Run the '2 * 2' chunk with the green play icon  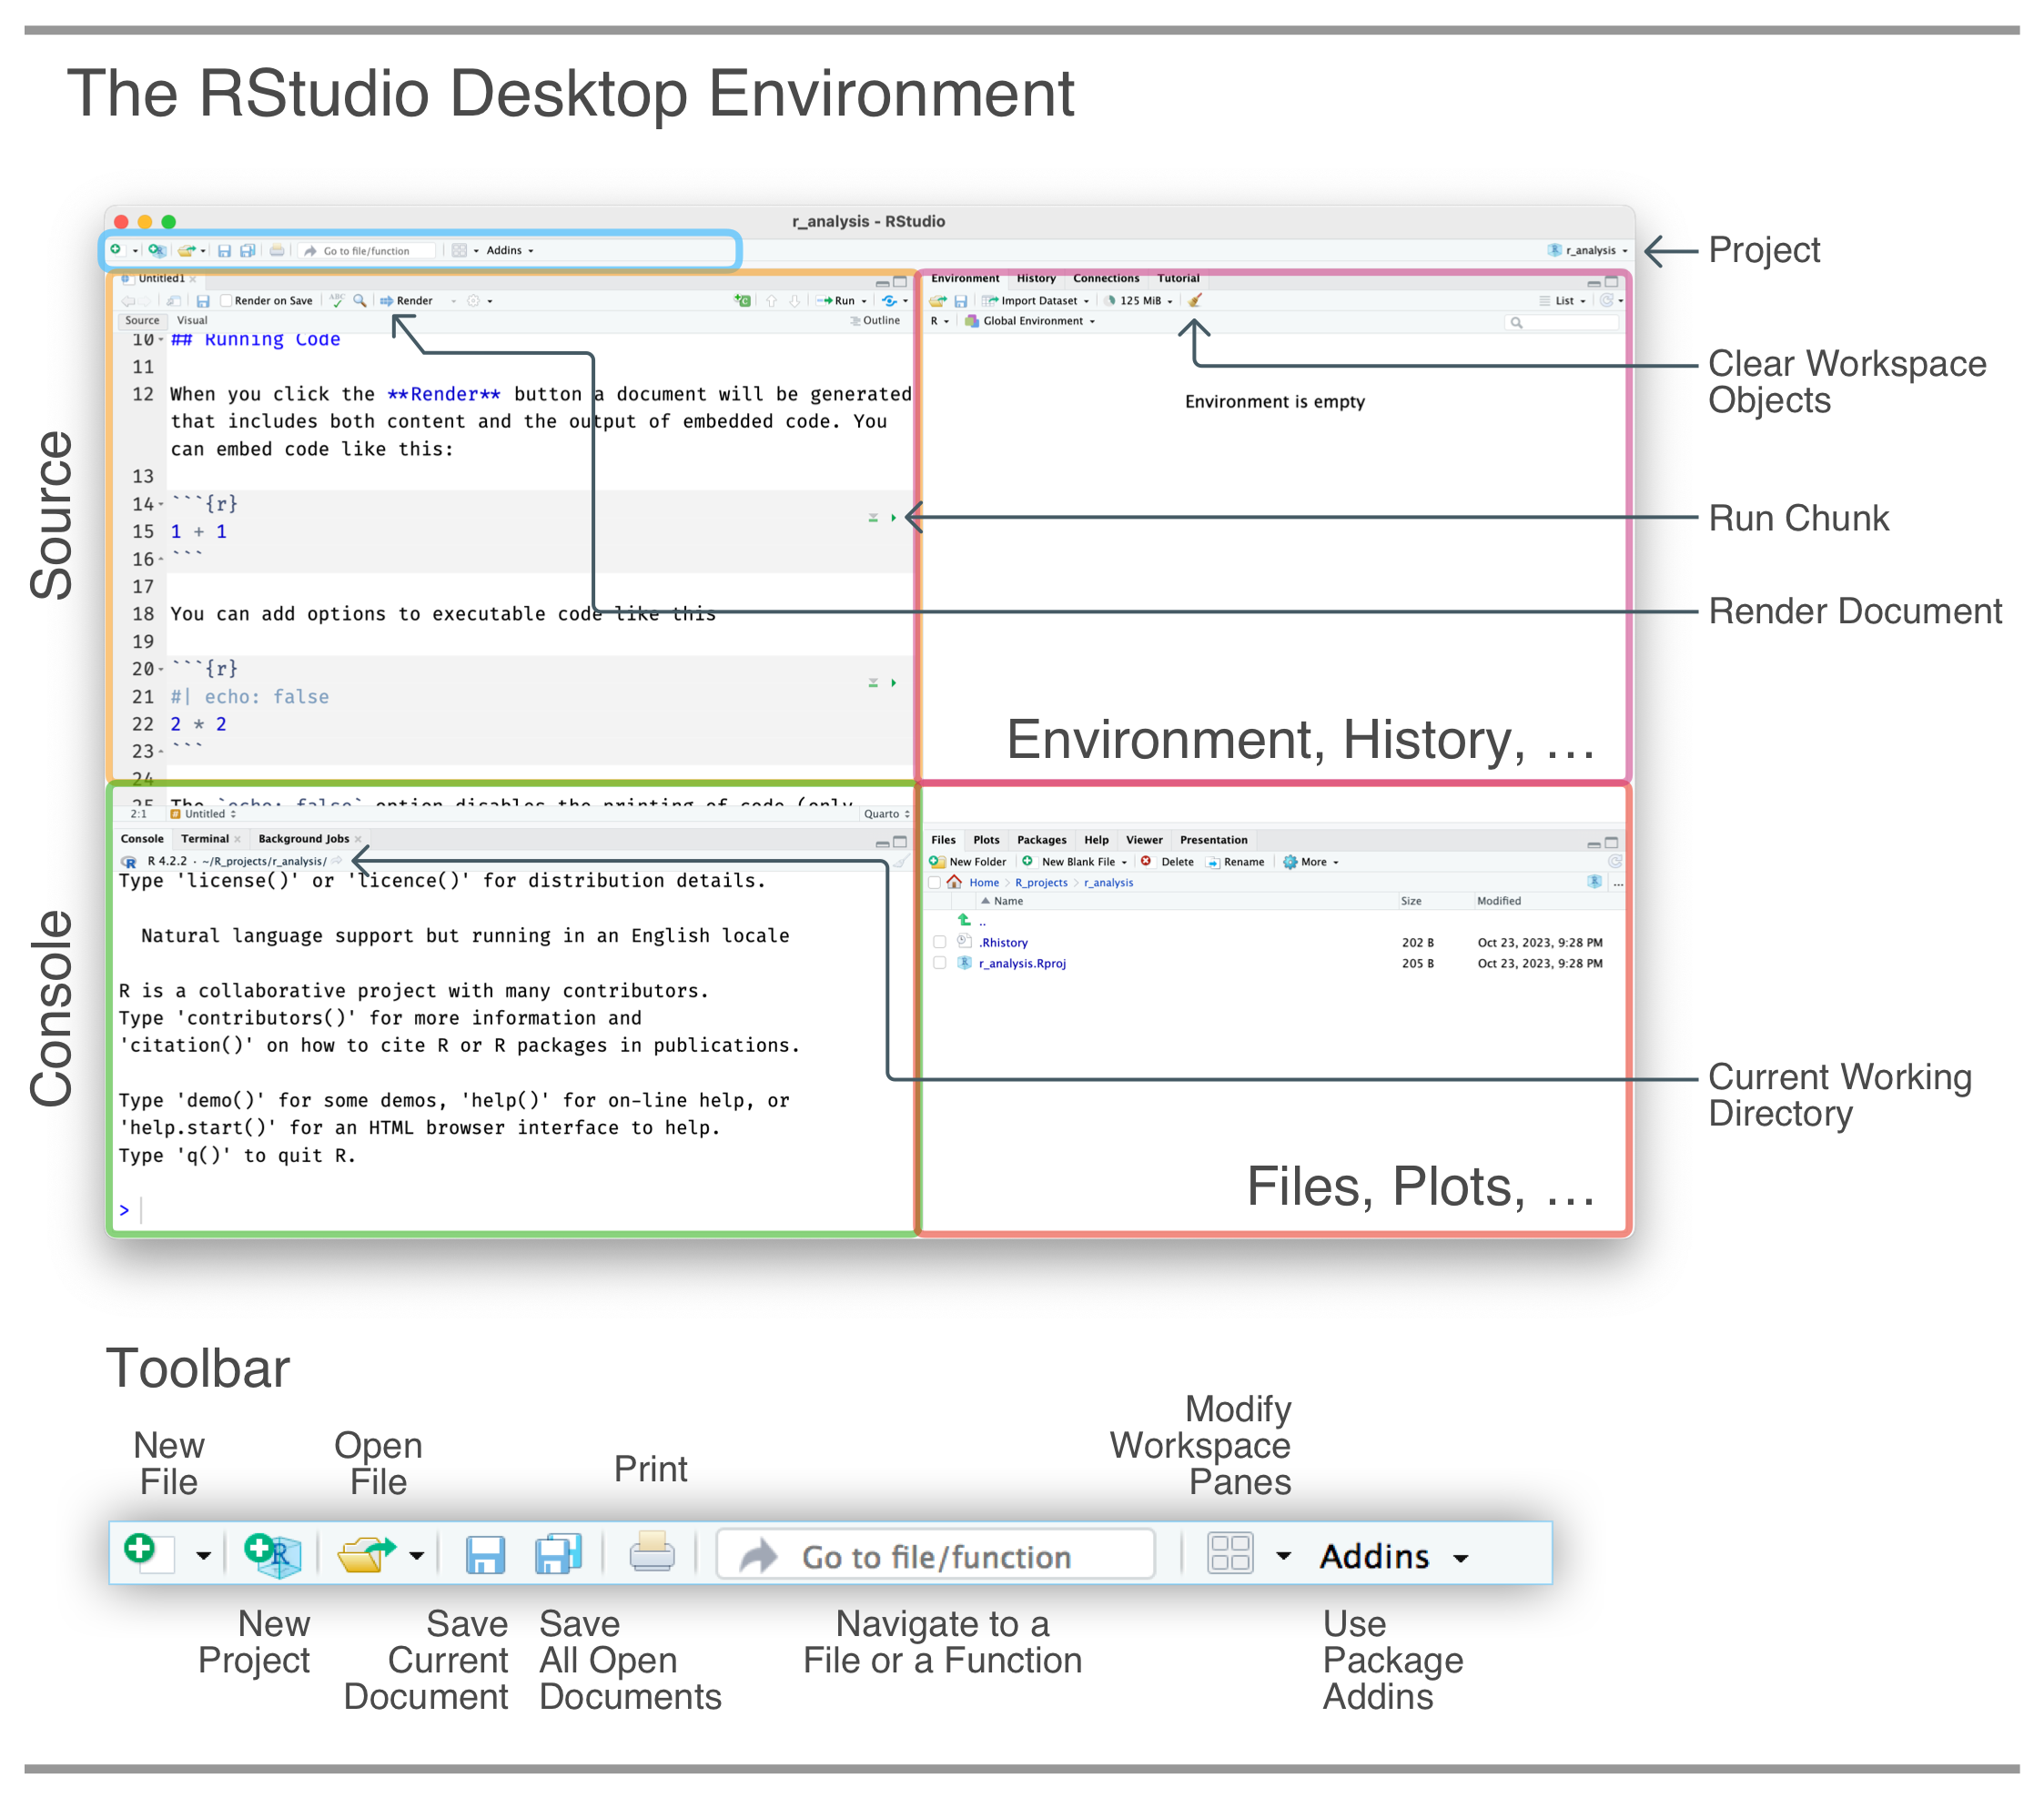coord(893,683)
